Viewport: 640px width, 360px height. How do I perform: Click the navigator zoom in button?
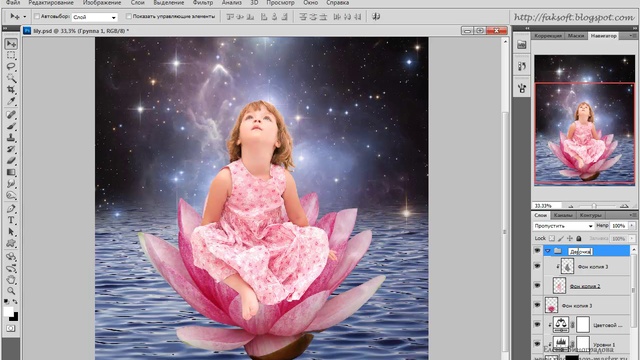tap(624, 206)
